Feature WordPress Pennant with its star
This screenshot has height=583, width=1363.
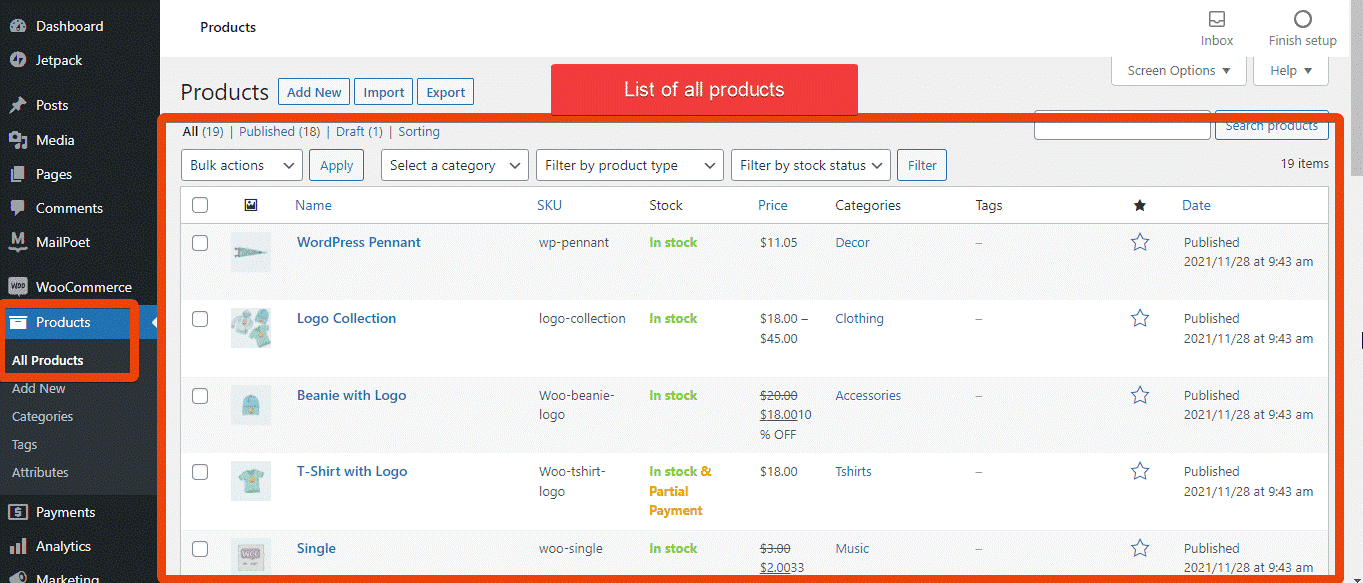coord(1140,242)
